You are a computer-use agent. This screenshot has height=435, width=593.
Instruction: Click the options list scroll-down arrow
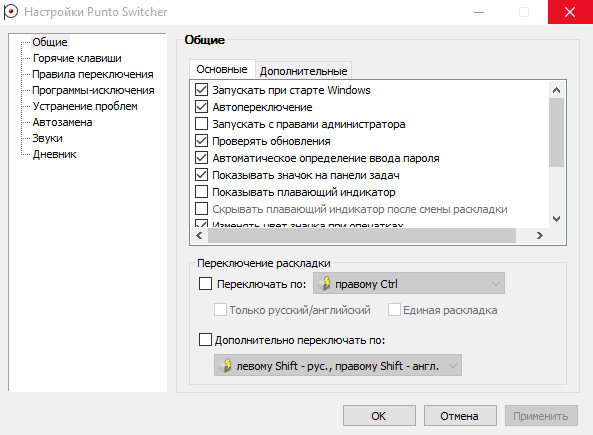556,219
